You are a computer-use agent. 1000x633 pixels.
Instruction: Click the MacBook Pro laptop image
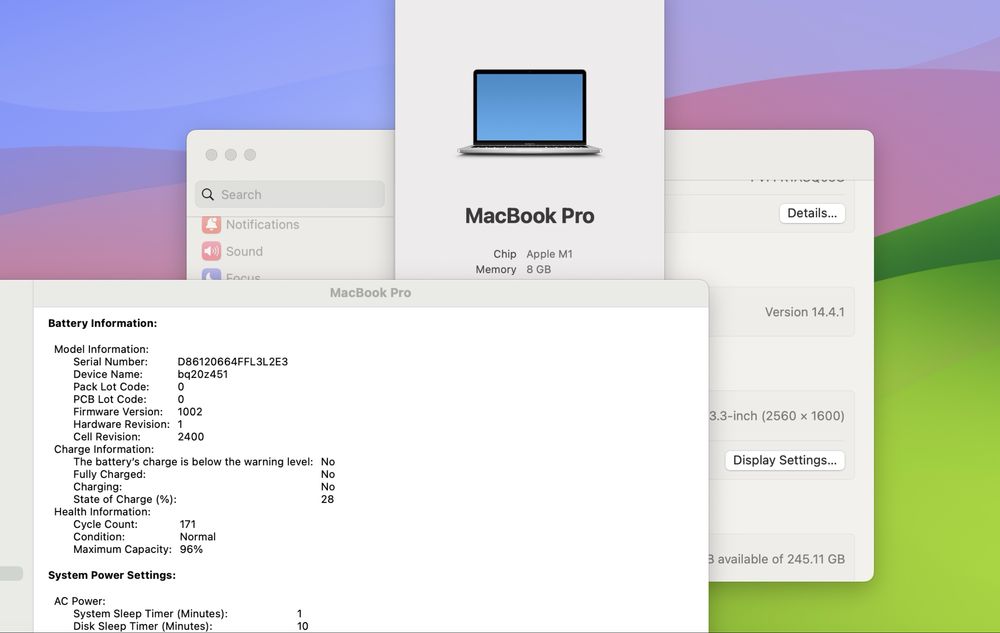tap(529, 113)
